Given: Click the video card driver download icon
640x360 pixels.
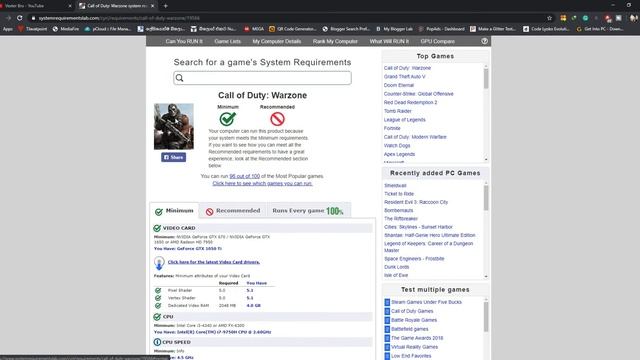Looking at the screenshot, I should click(x=159, y=262).
